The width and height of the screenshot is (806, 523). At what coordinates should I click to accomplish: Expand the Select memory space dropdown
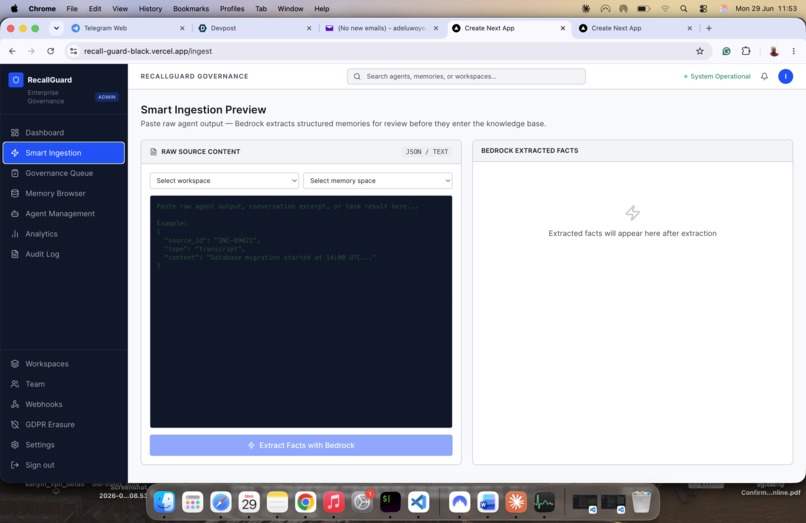(378, 181)
